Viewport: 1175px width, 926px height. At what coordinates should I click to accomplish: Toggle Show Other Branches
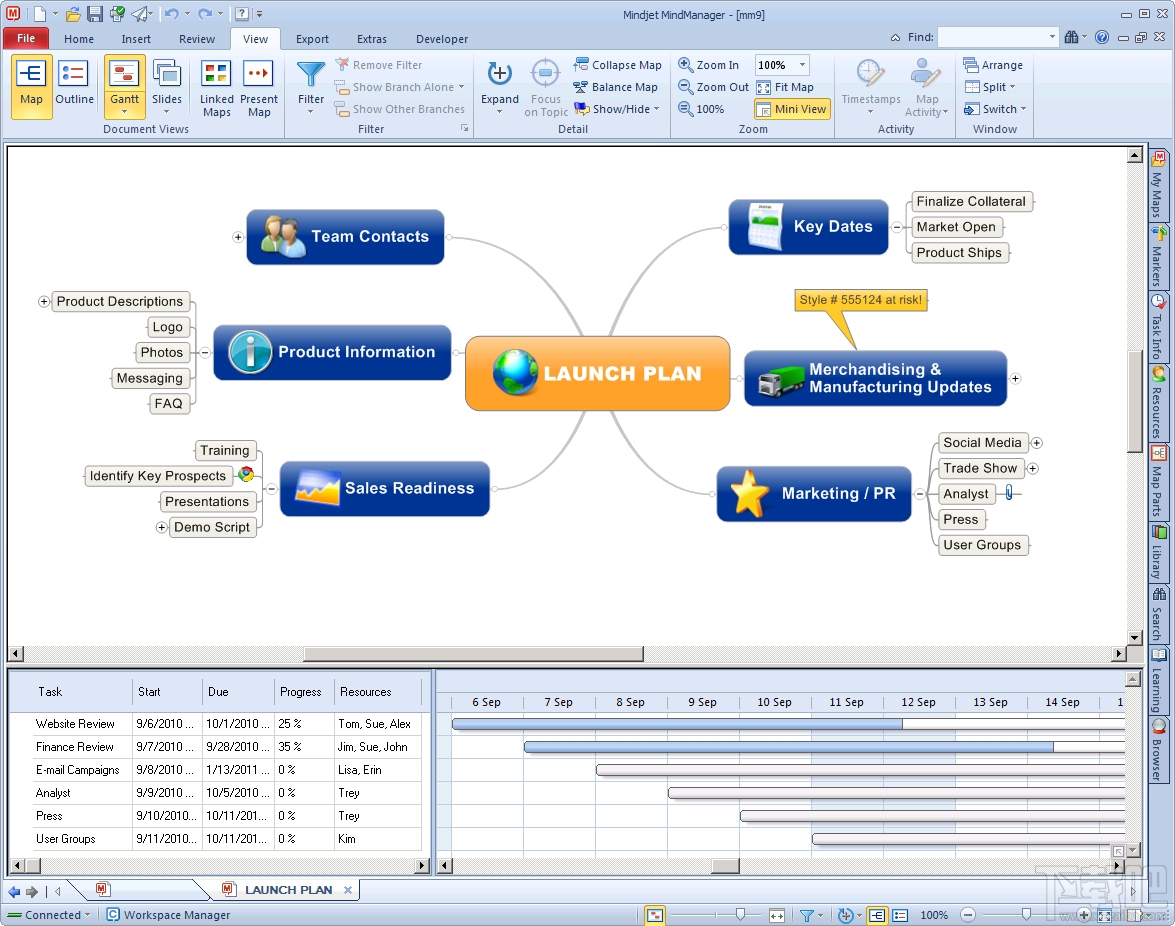click(404, 109)
